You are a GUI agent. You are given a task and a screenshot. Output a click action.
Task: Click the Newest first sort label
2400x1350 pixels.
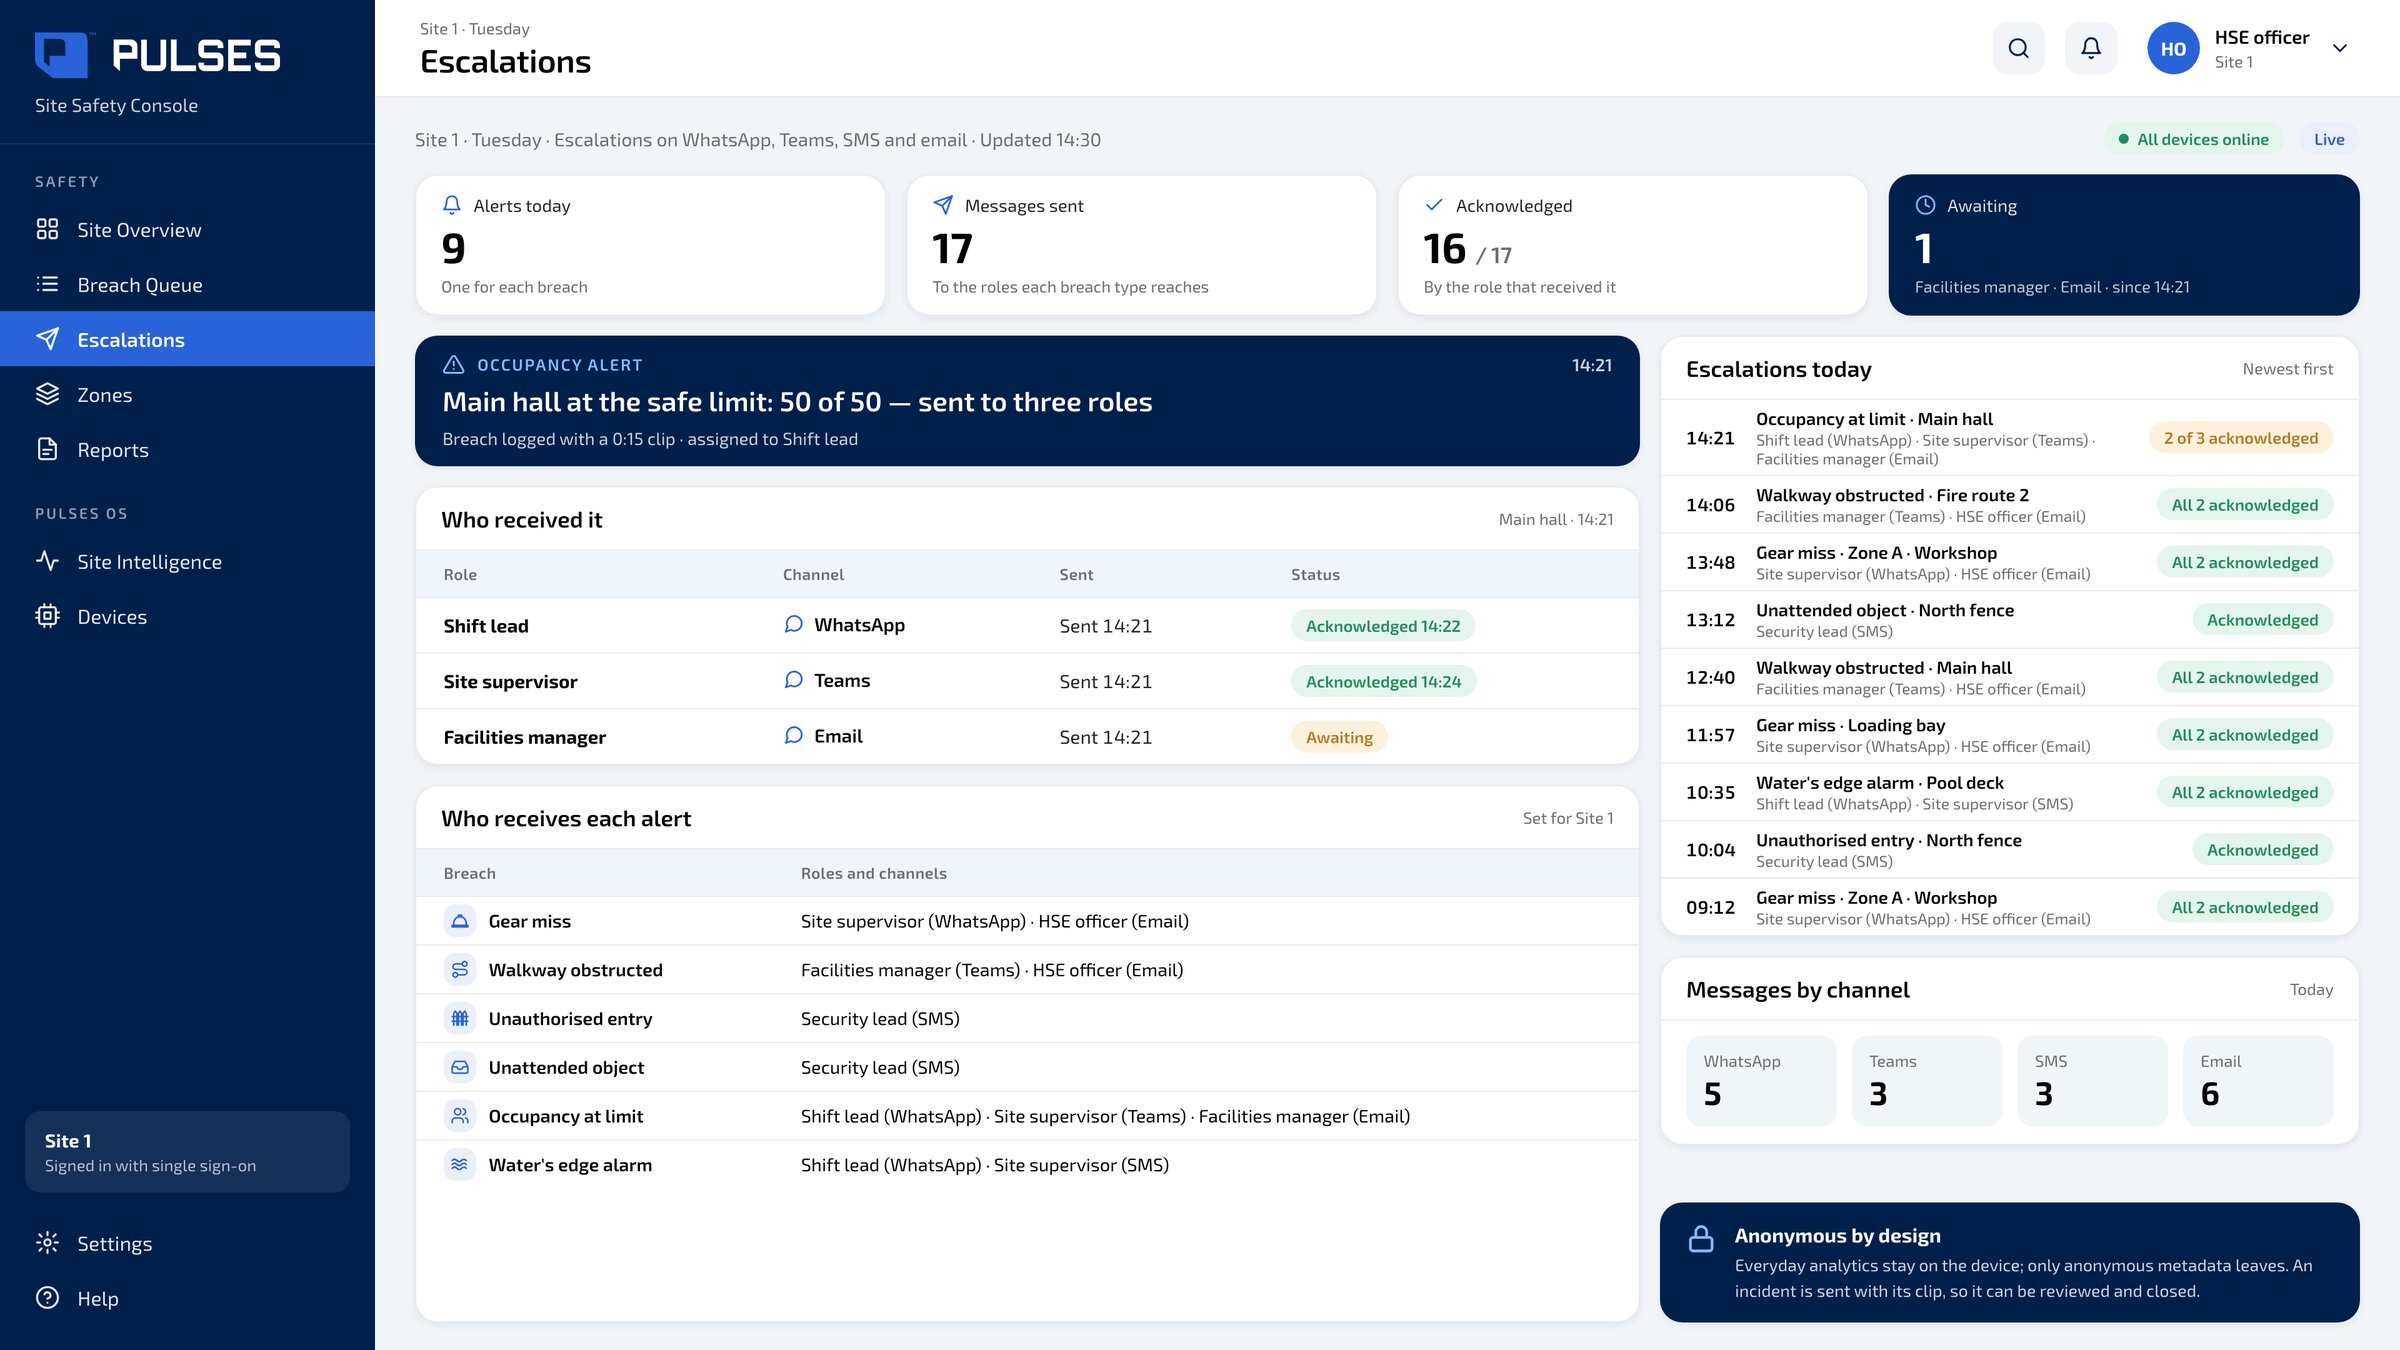tap(2287, 369)
